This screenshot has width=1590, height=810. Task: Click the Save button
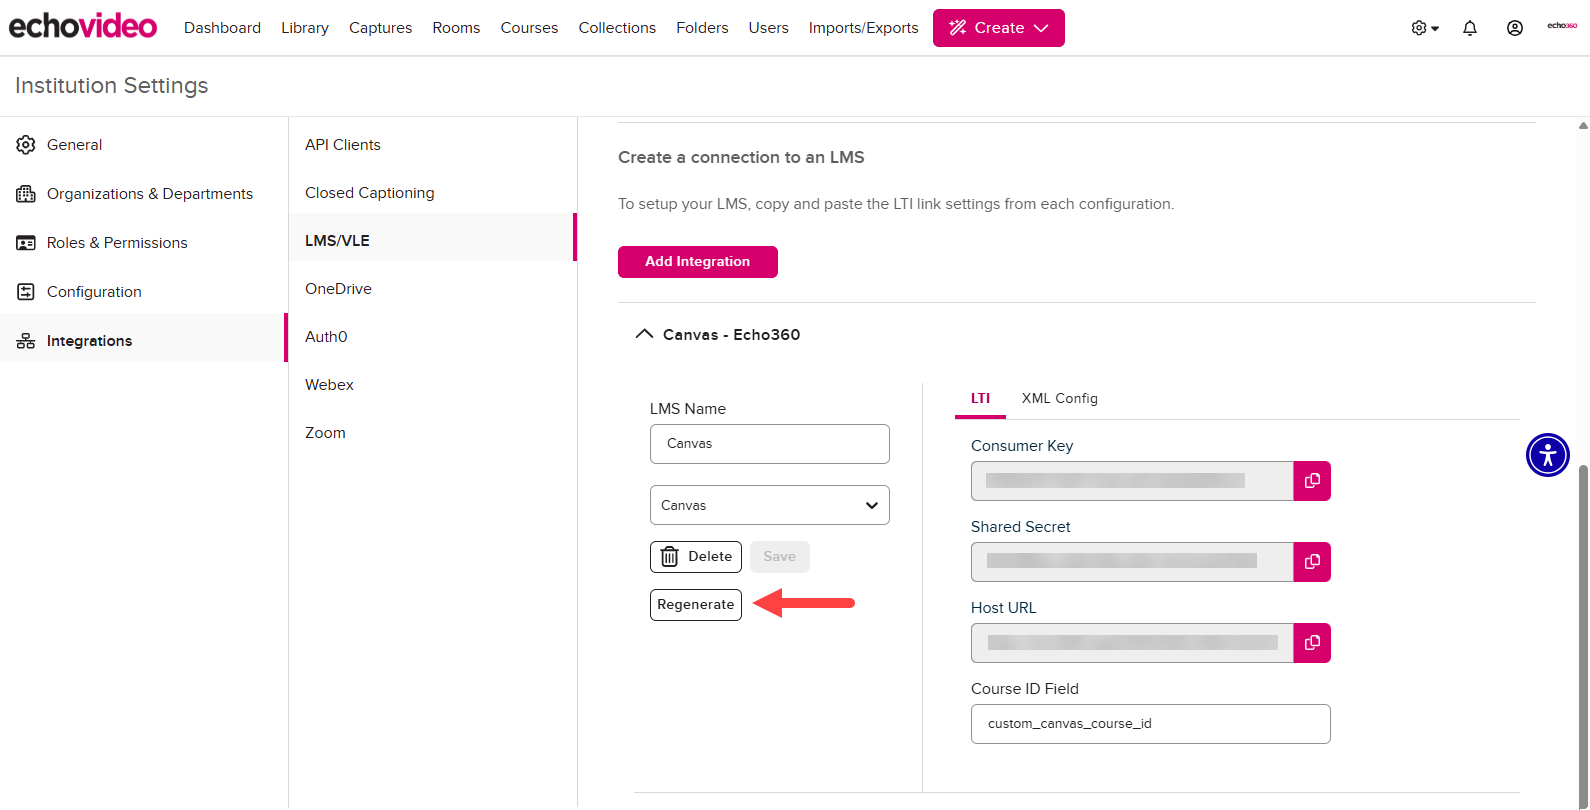pyautogui.click(x=780, y=557)
